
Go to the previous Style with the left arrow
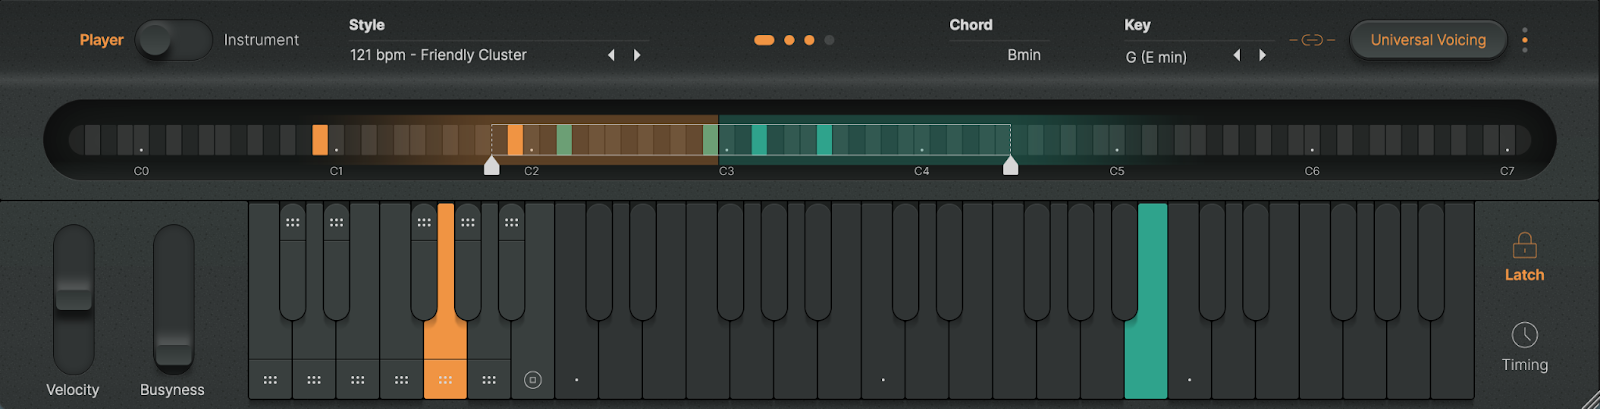611,55
